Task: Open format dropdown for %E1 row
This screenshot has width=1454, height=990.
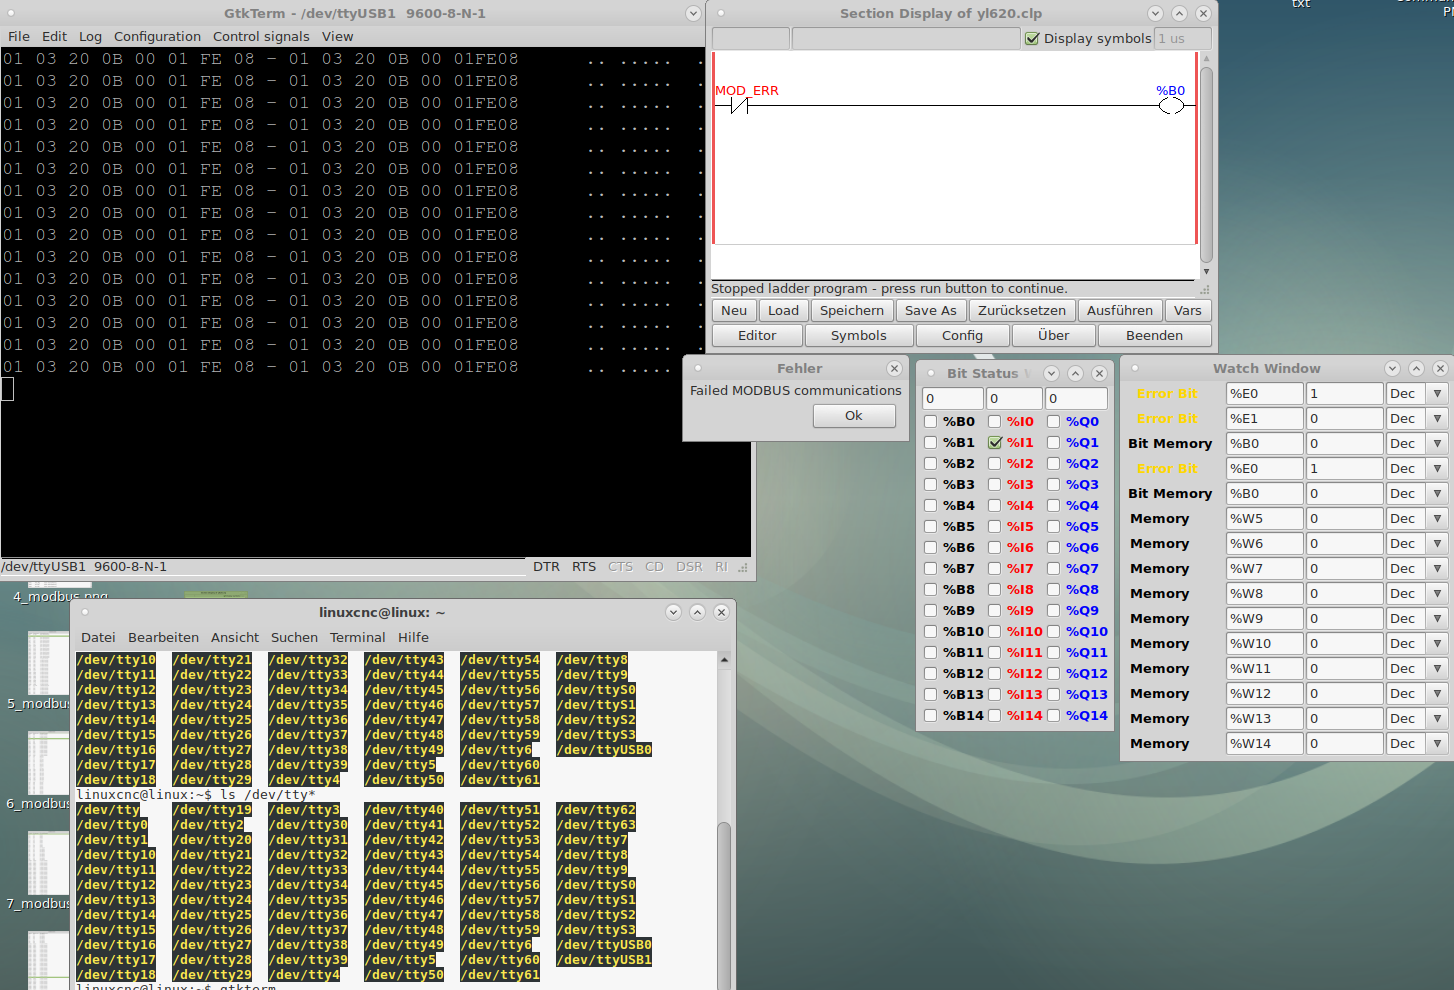Action: coord(1437,418)
